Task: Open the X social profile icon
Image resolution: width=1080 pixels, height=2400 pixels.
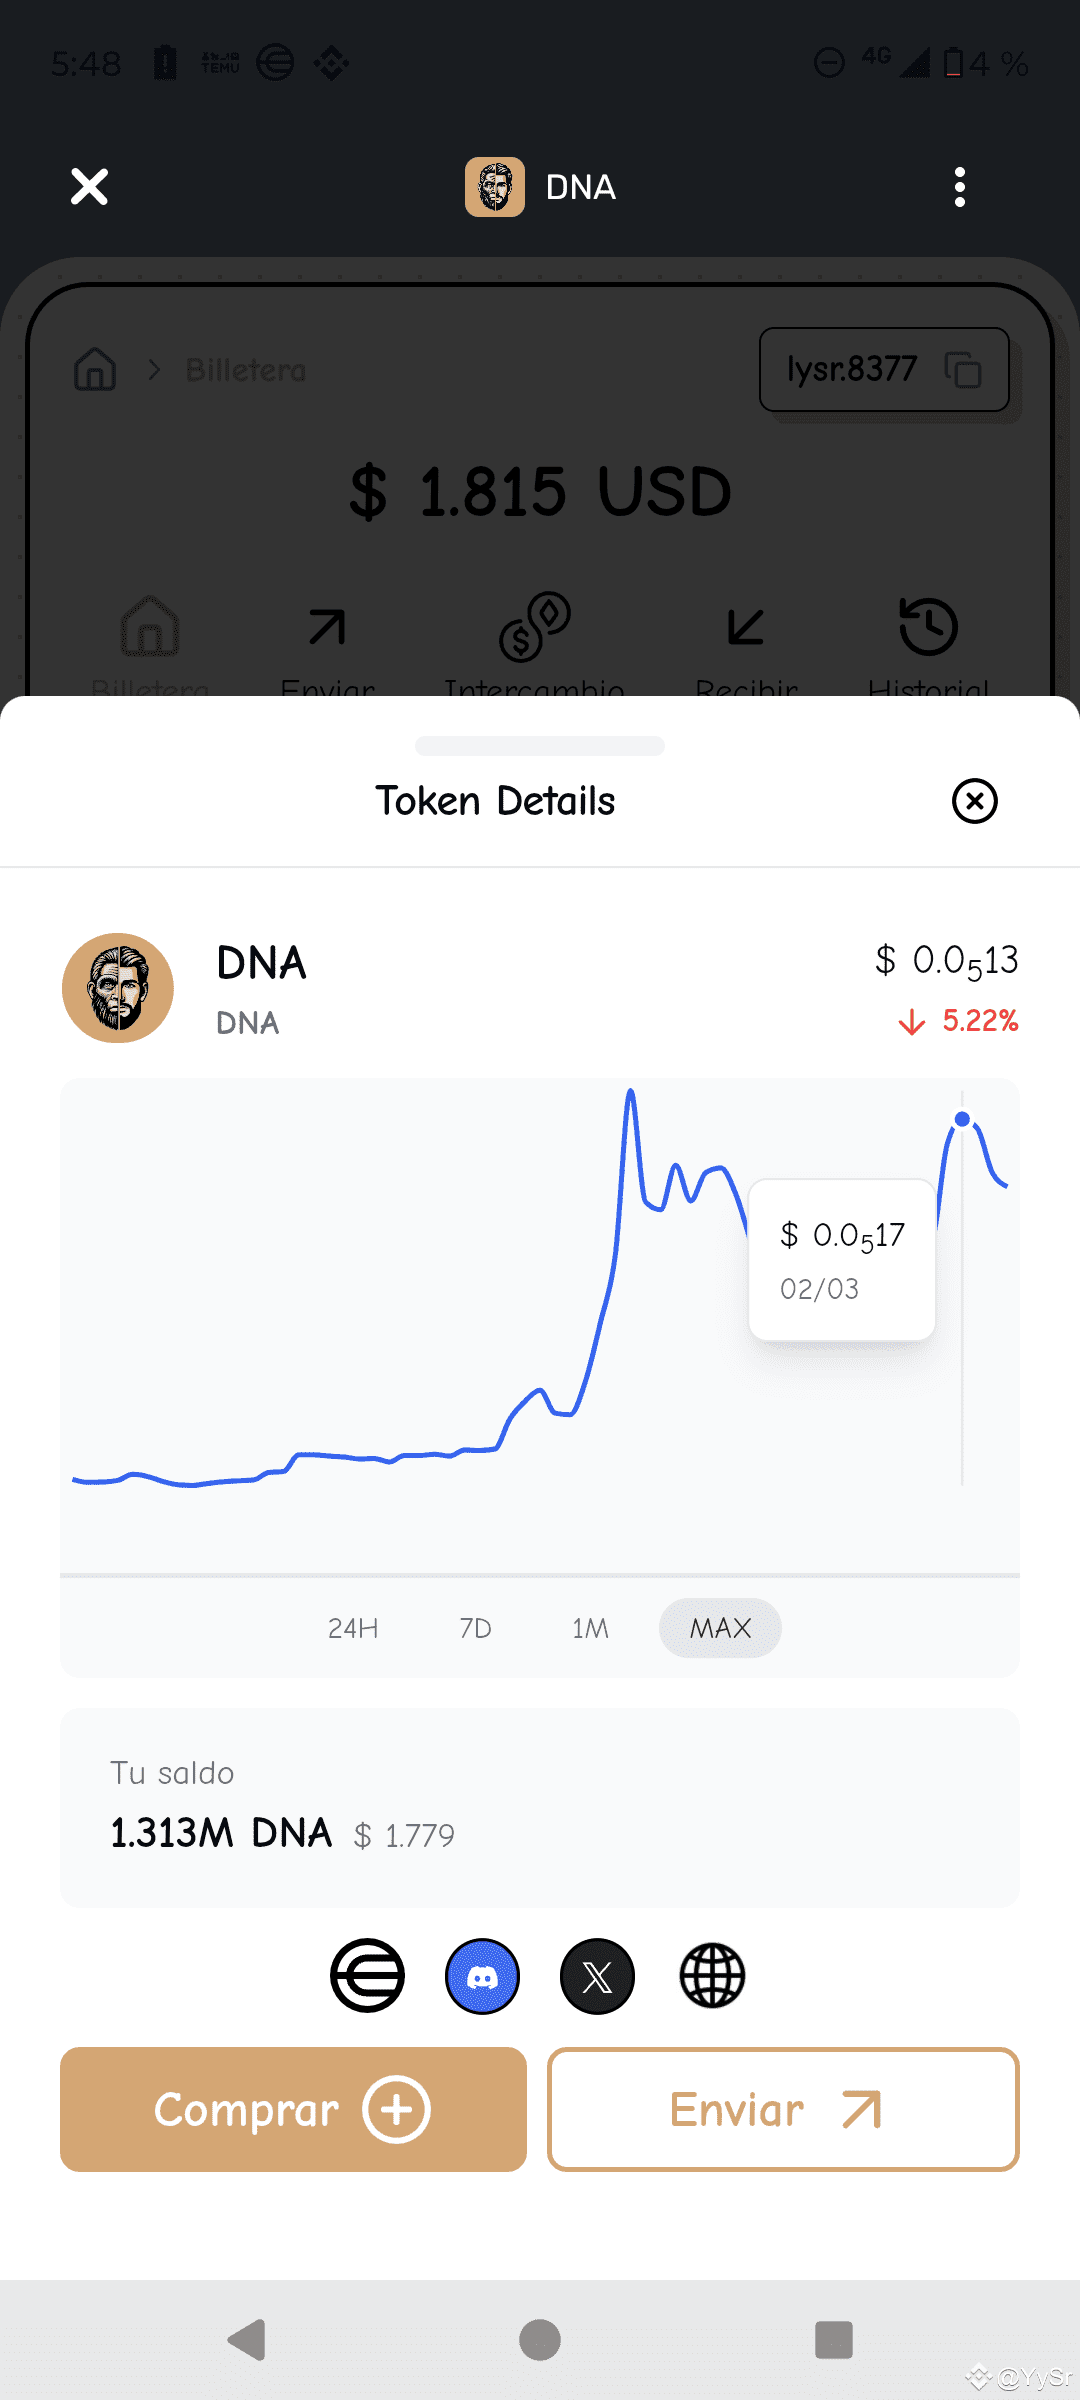Action: [597, 1976]
